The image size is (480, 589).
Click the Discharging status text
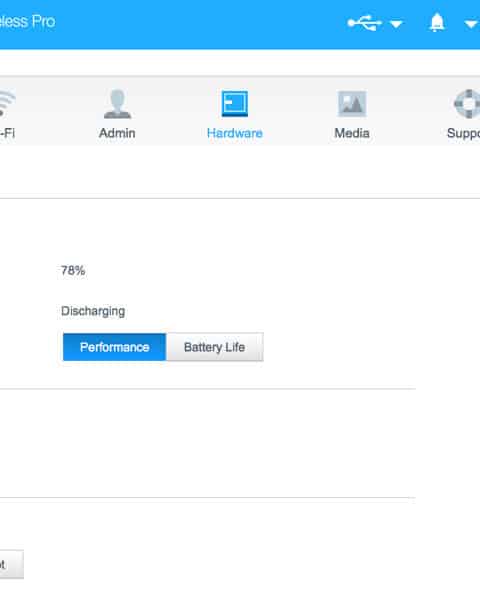pyautogui.click(x=93, y=311)
